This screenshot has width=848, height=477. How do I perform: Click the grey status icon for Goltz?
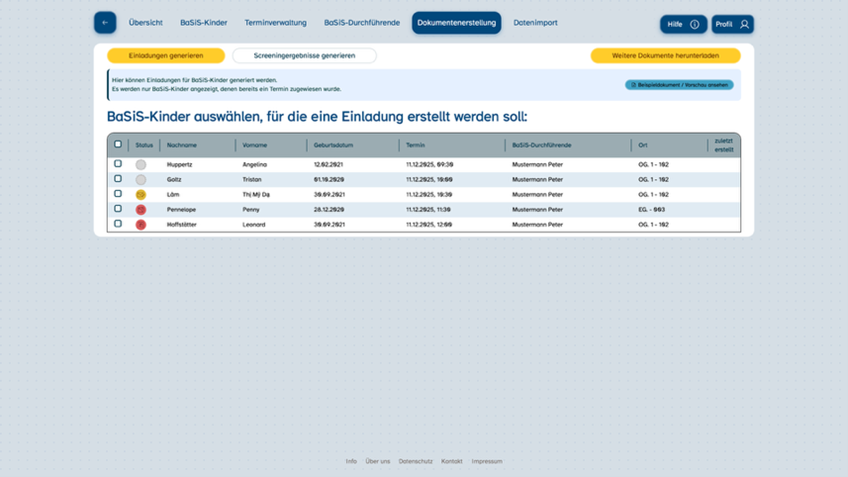141,180
